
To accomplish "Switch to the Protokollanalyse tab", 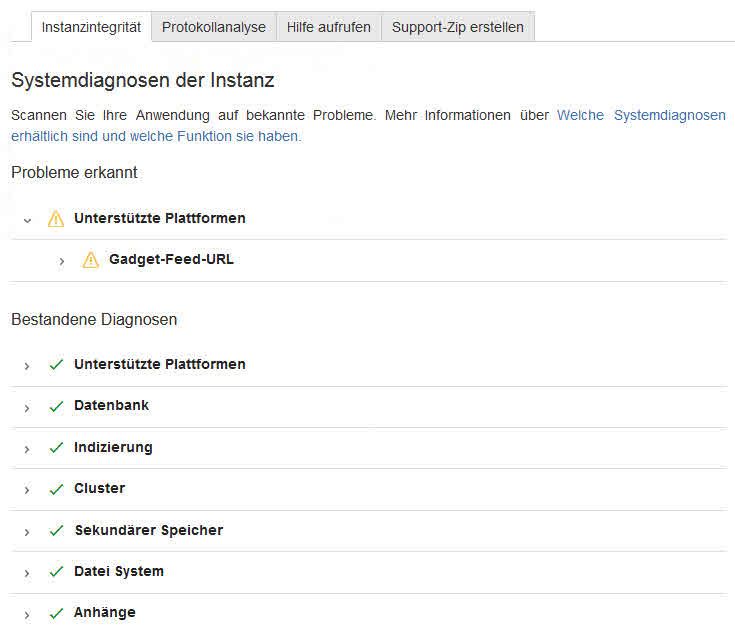I will (x=214, y=27).
